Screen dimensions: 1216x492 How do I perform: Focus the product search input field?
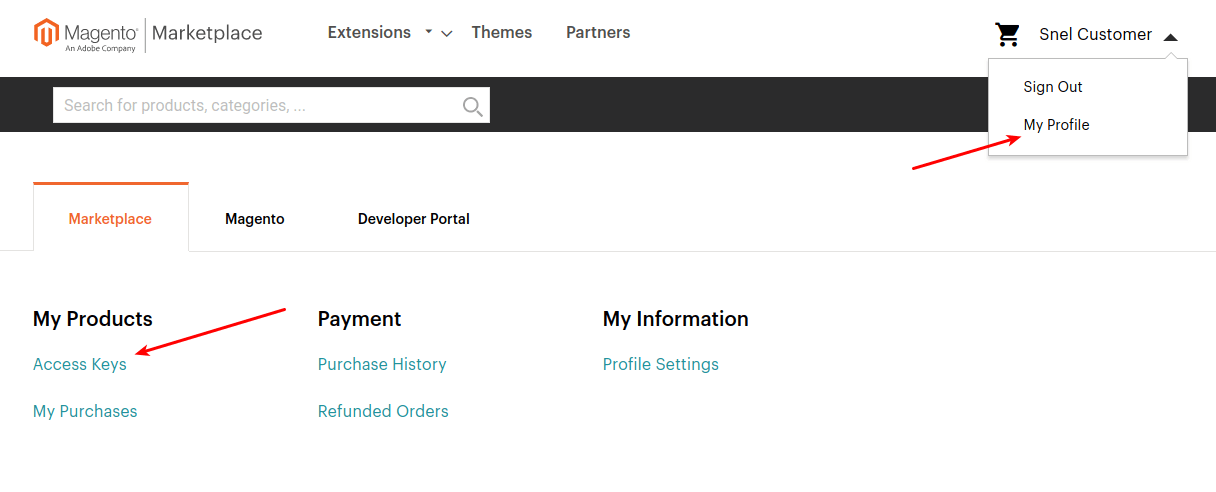(x=255, y=106)
